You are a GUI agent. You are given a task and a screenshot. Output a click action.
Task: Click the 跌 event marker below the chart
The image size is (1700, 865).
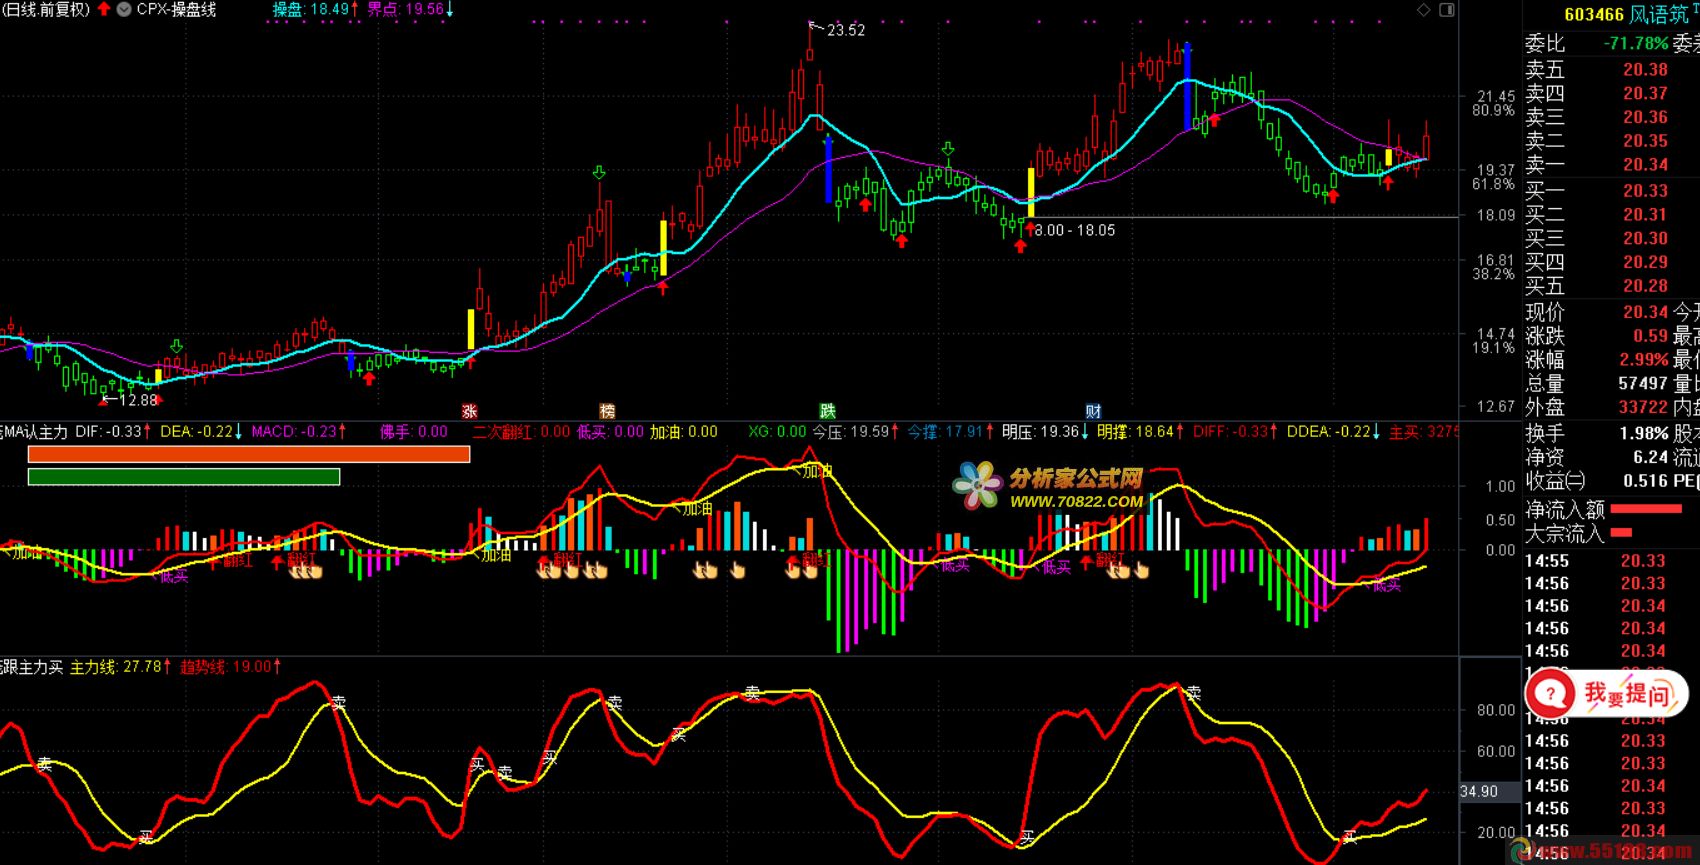point(828,411)
